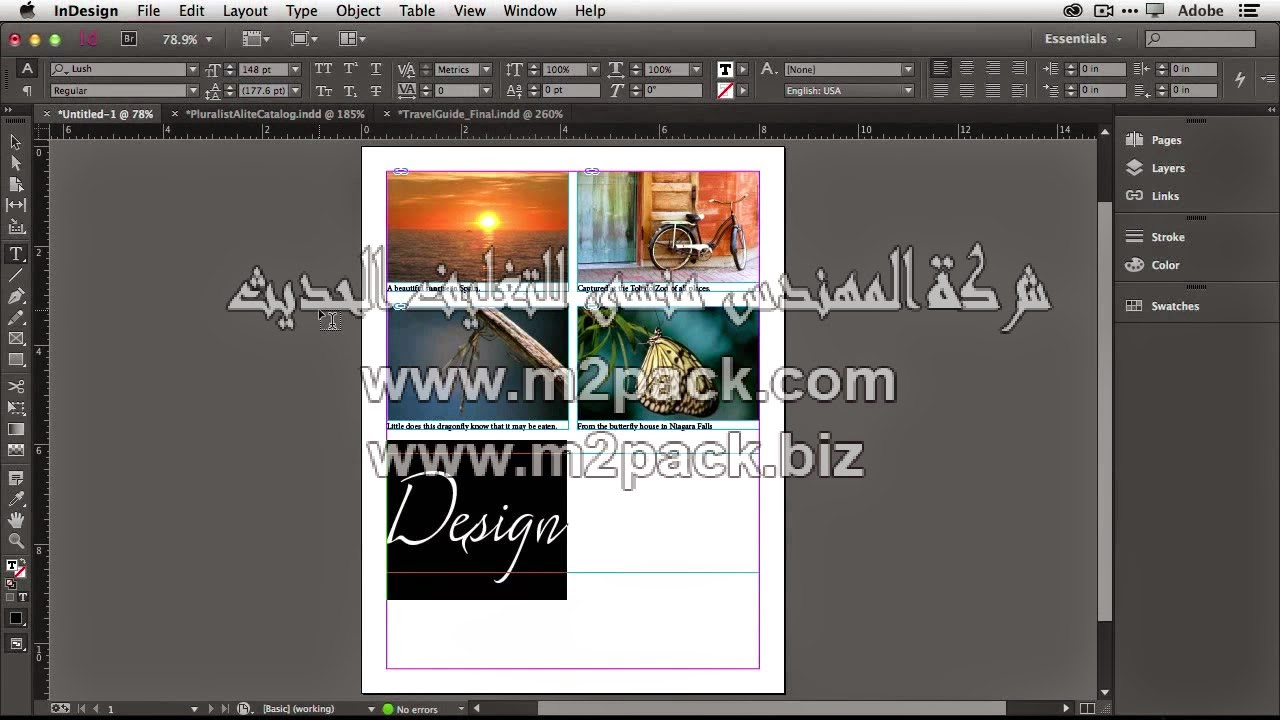Click the search field beside Essentials
This screenshot has height=720, width=1280.
click(x=1200, y=39)
